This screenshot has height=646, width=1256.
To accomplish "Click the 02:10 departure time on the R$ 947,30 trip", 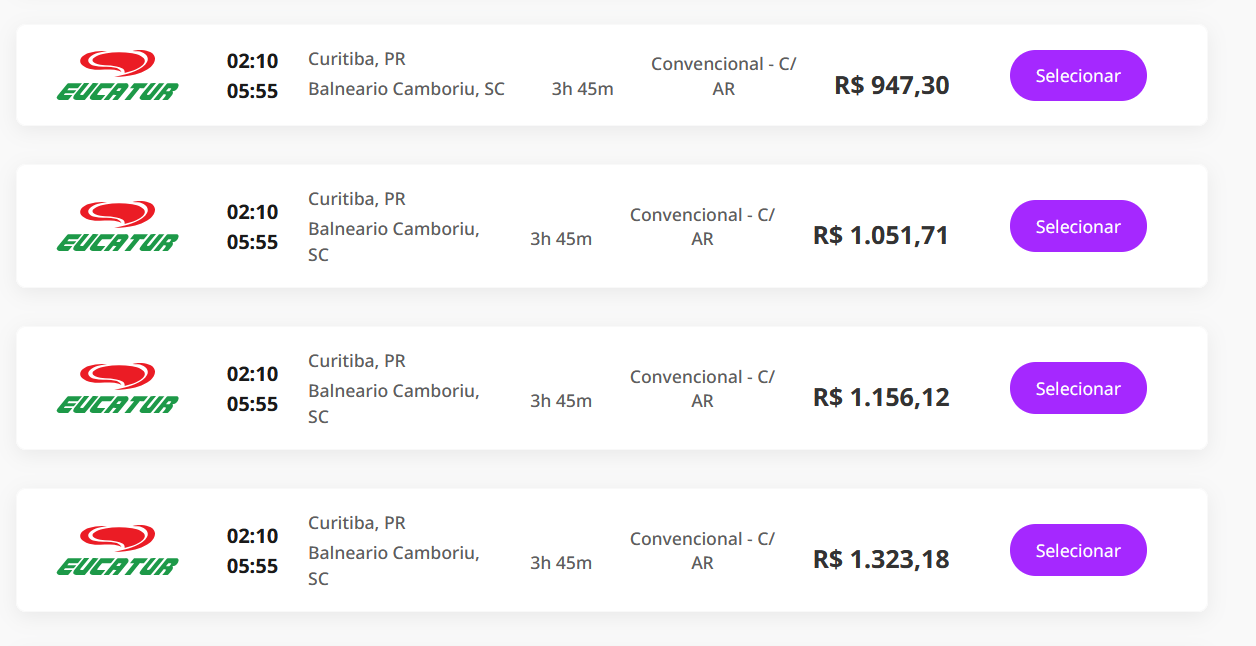I will click(252, 61).
